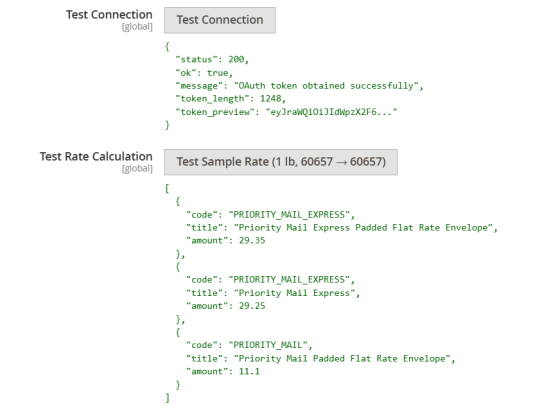Click [global] scope label under Test Rate Calculation
The width and height of the screenshot is (560, 409).
point(137,168)
